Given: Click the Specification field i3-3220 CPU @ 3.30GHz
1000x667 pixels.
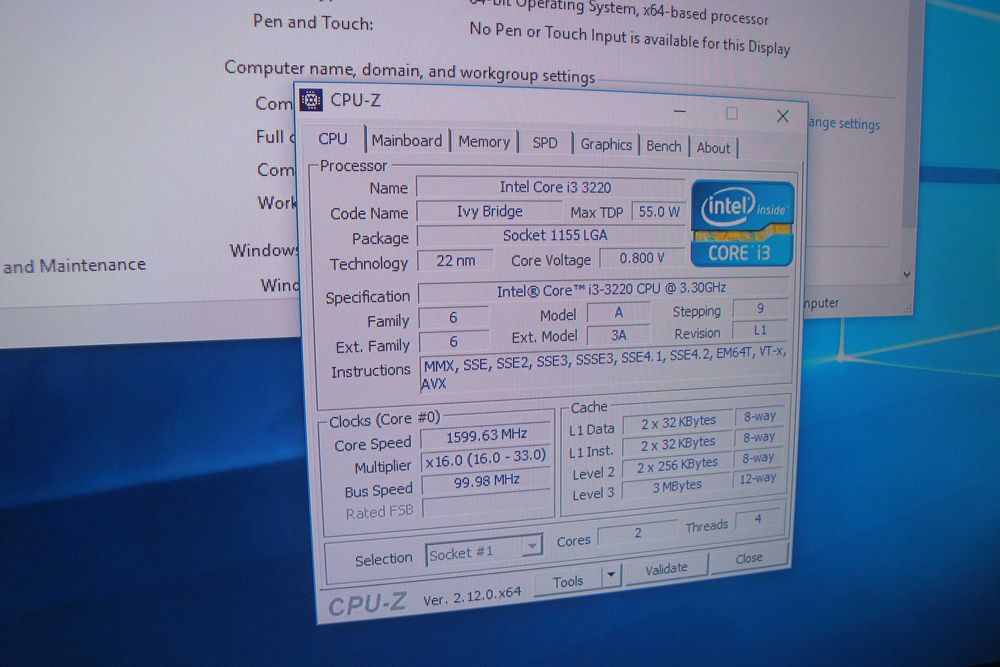Looking at the screenshot, I should tap(604, 290).
